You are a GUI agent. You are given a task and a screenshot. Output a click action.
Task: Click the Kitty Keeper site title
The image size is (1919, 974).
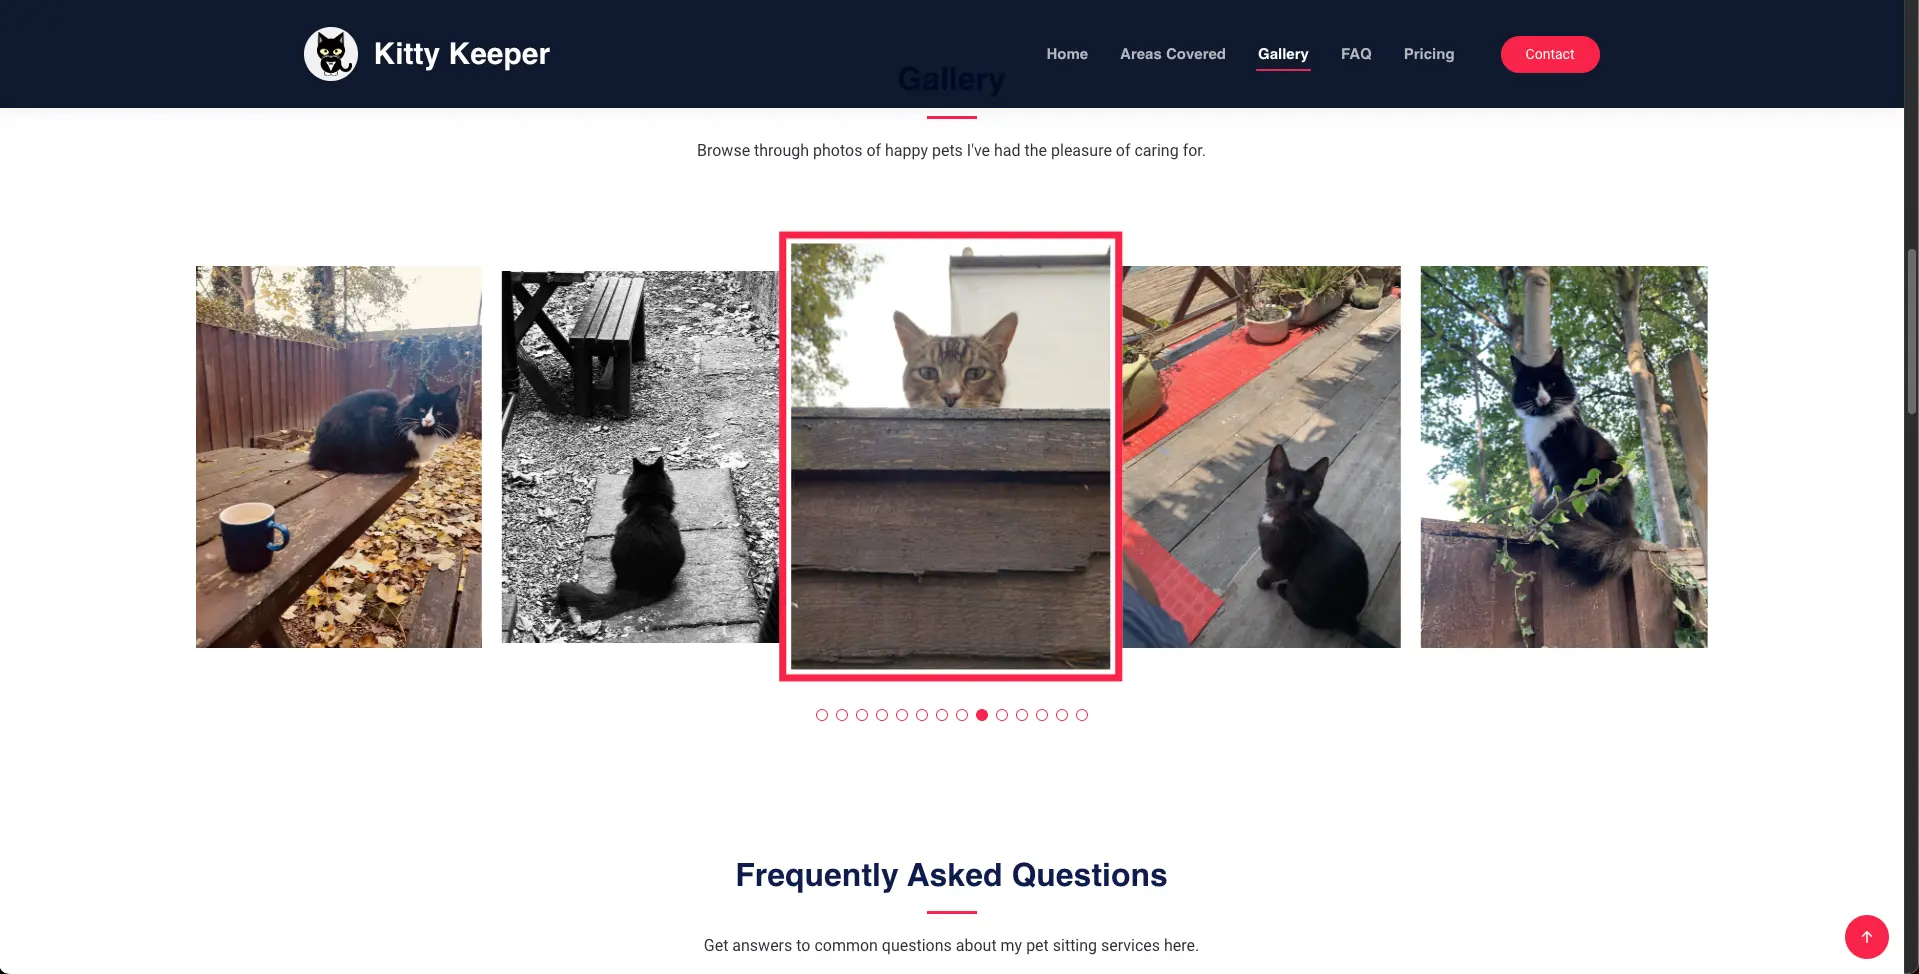point(461,54)
